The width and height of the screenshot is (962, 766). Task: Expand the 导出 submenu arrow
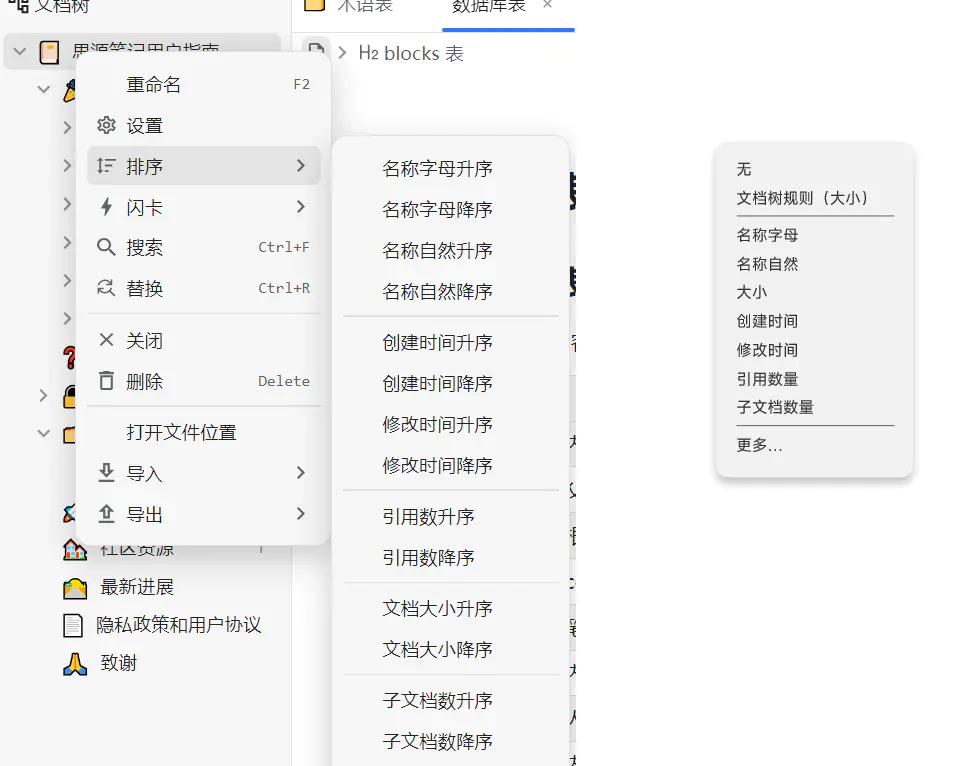(301, 513)
